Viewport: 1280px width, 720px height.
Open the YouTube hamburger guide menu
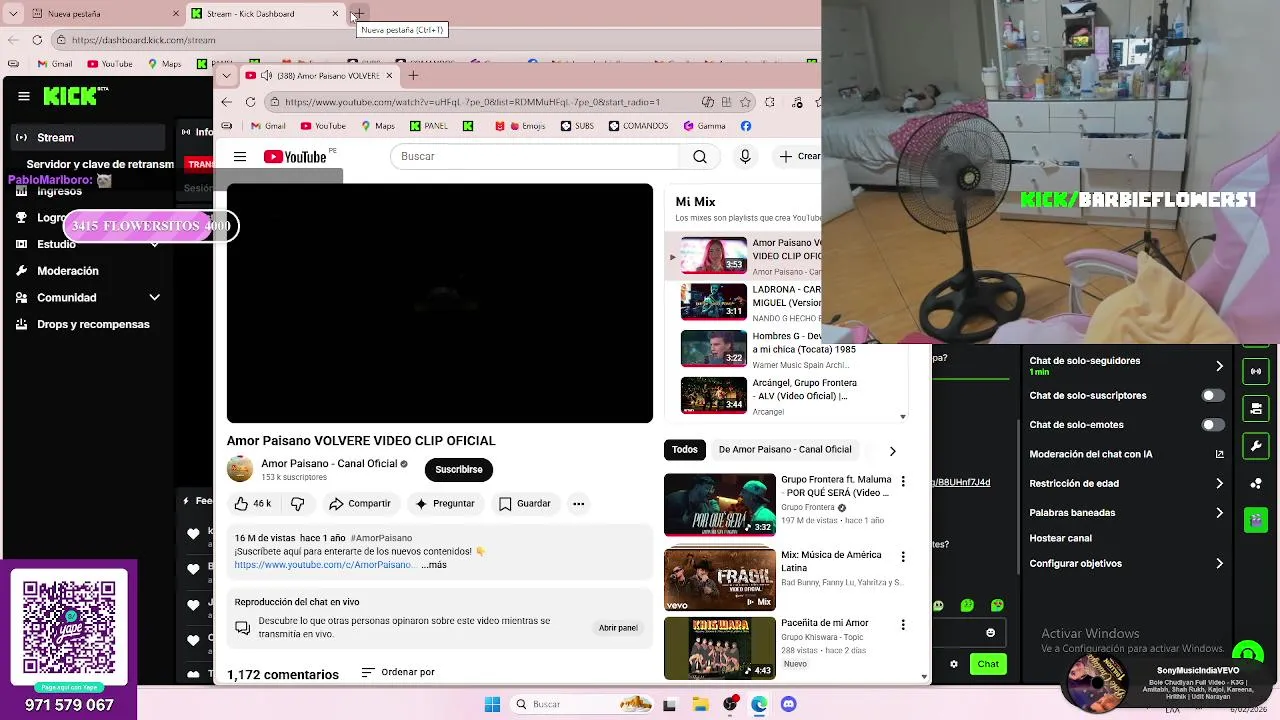[x=240, y=157]
